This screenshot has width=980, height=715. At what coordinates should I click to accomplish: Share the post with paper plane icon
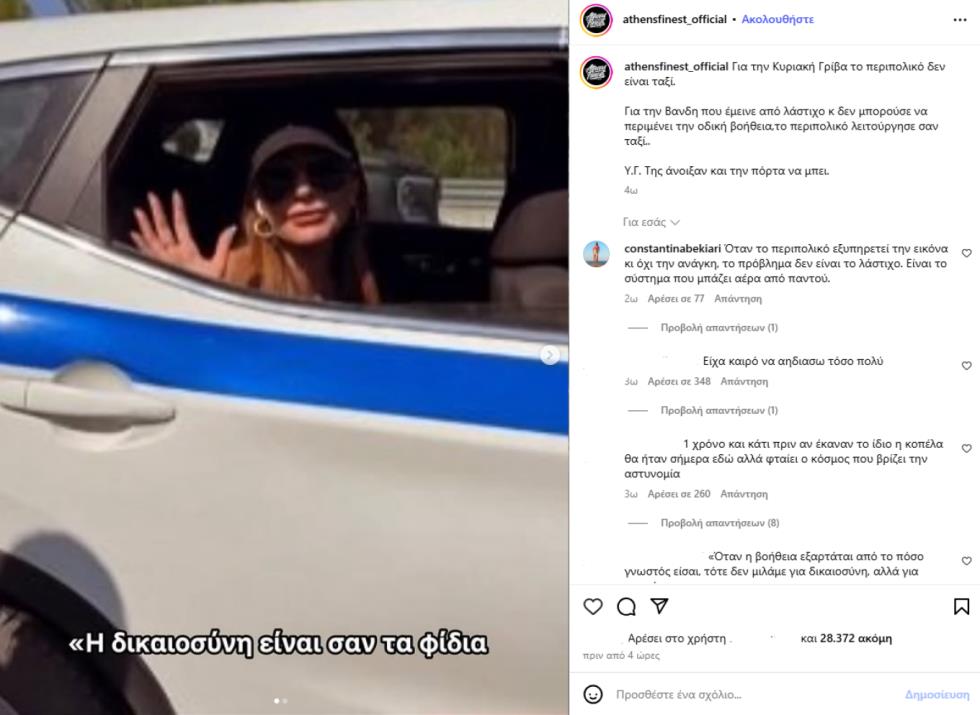(x=659, y=606)
